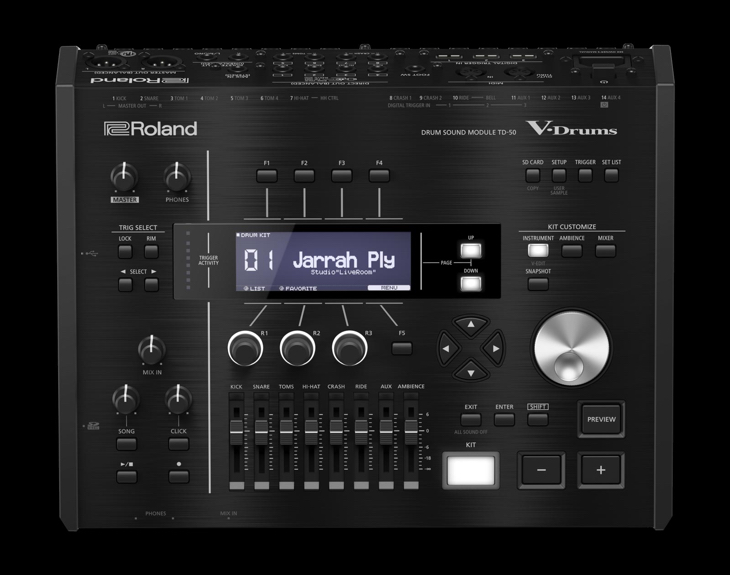
Task: Open the AMBIENCE kit customize button
Action: (572, 250)
